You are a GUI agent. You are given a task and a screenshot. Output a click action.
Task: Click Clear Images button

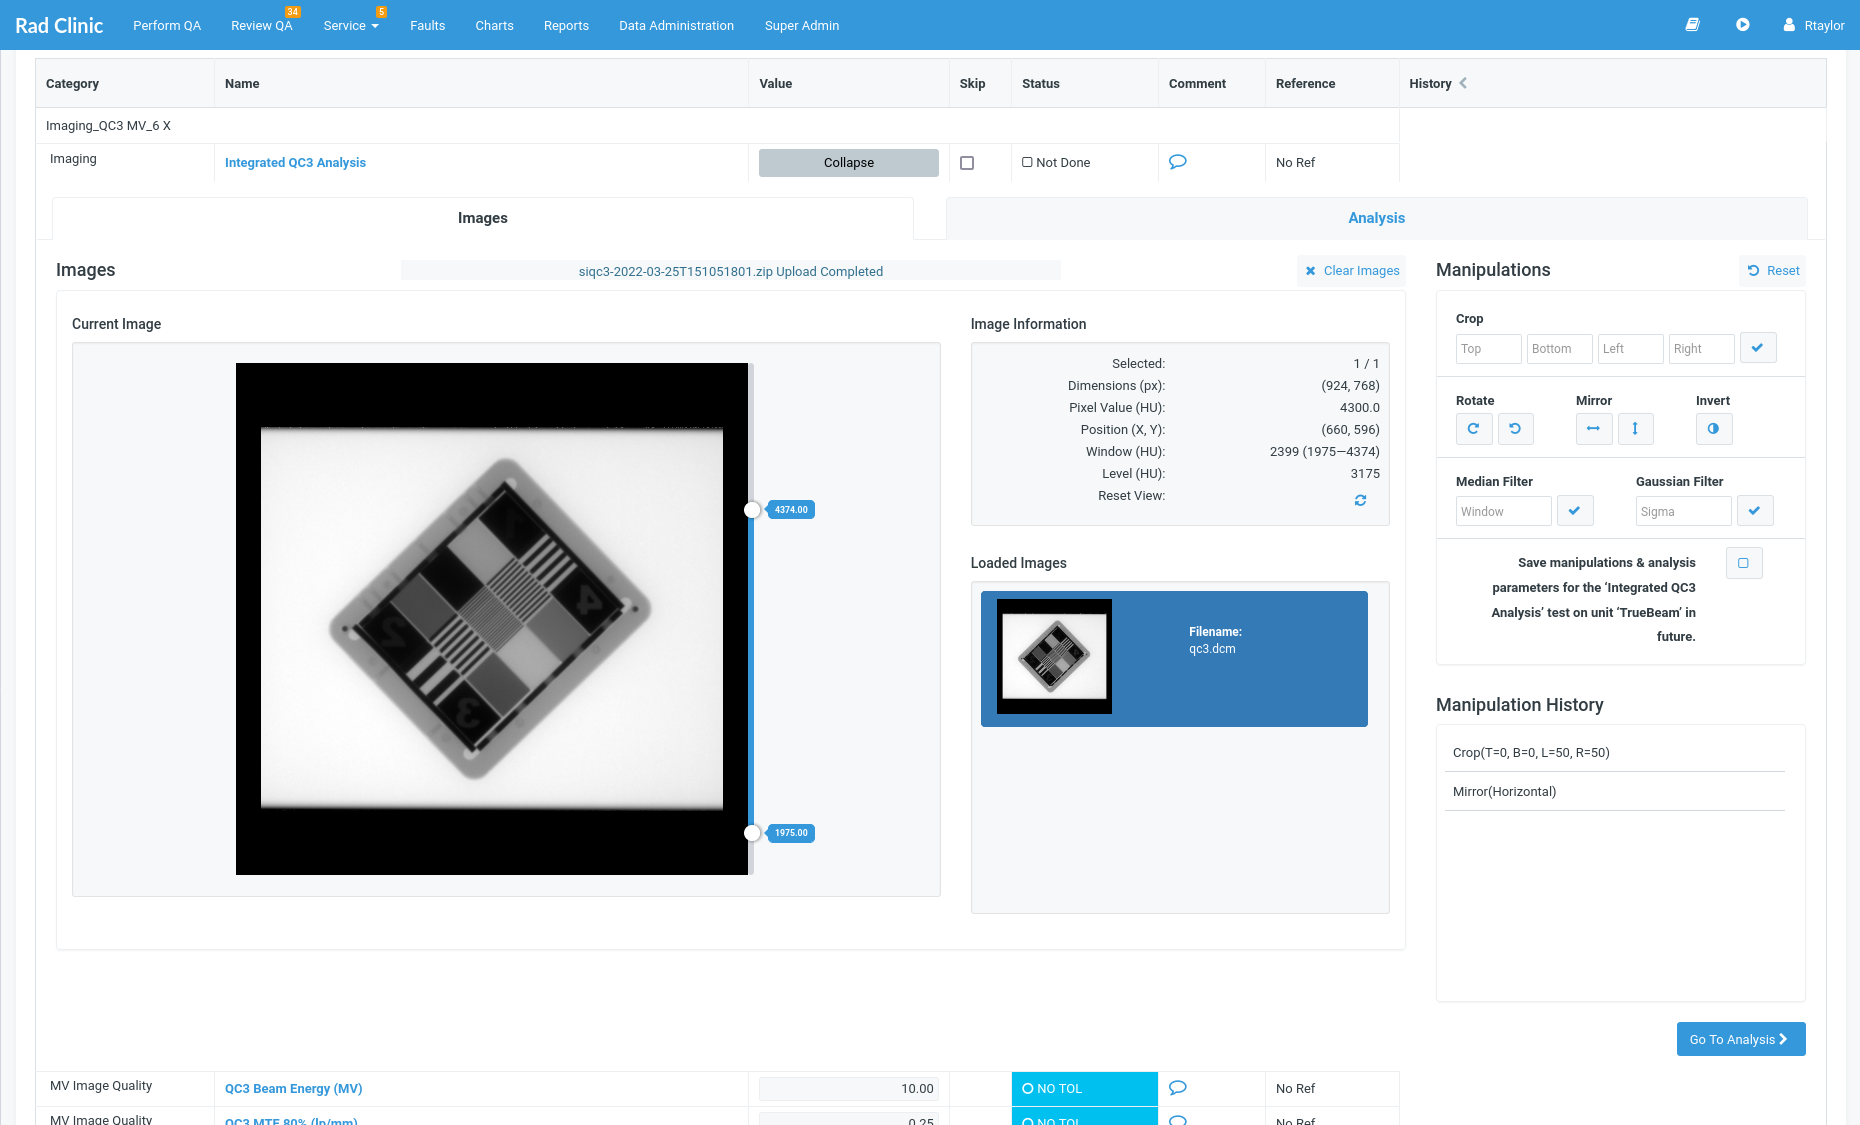pos(1352,271)
